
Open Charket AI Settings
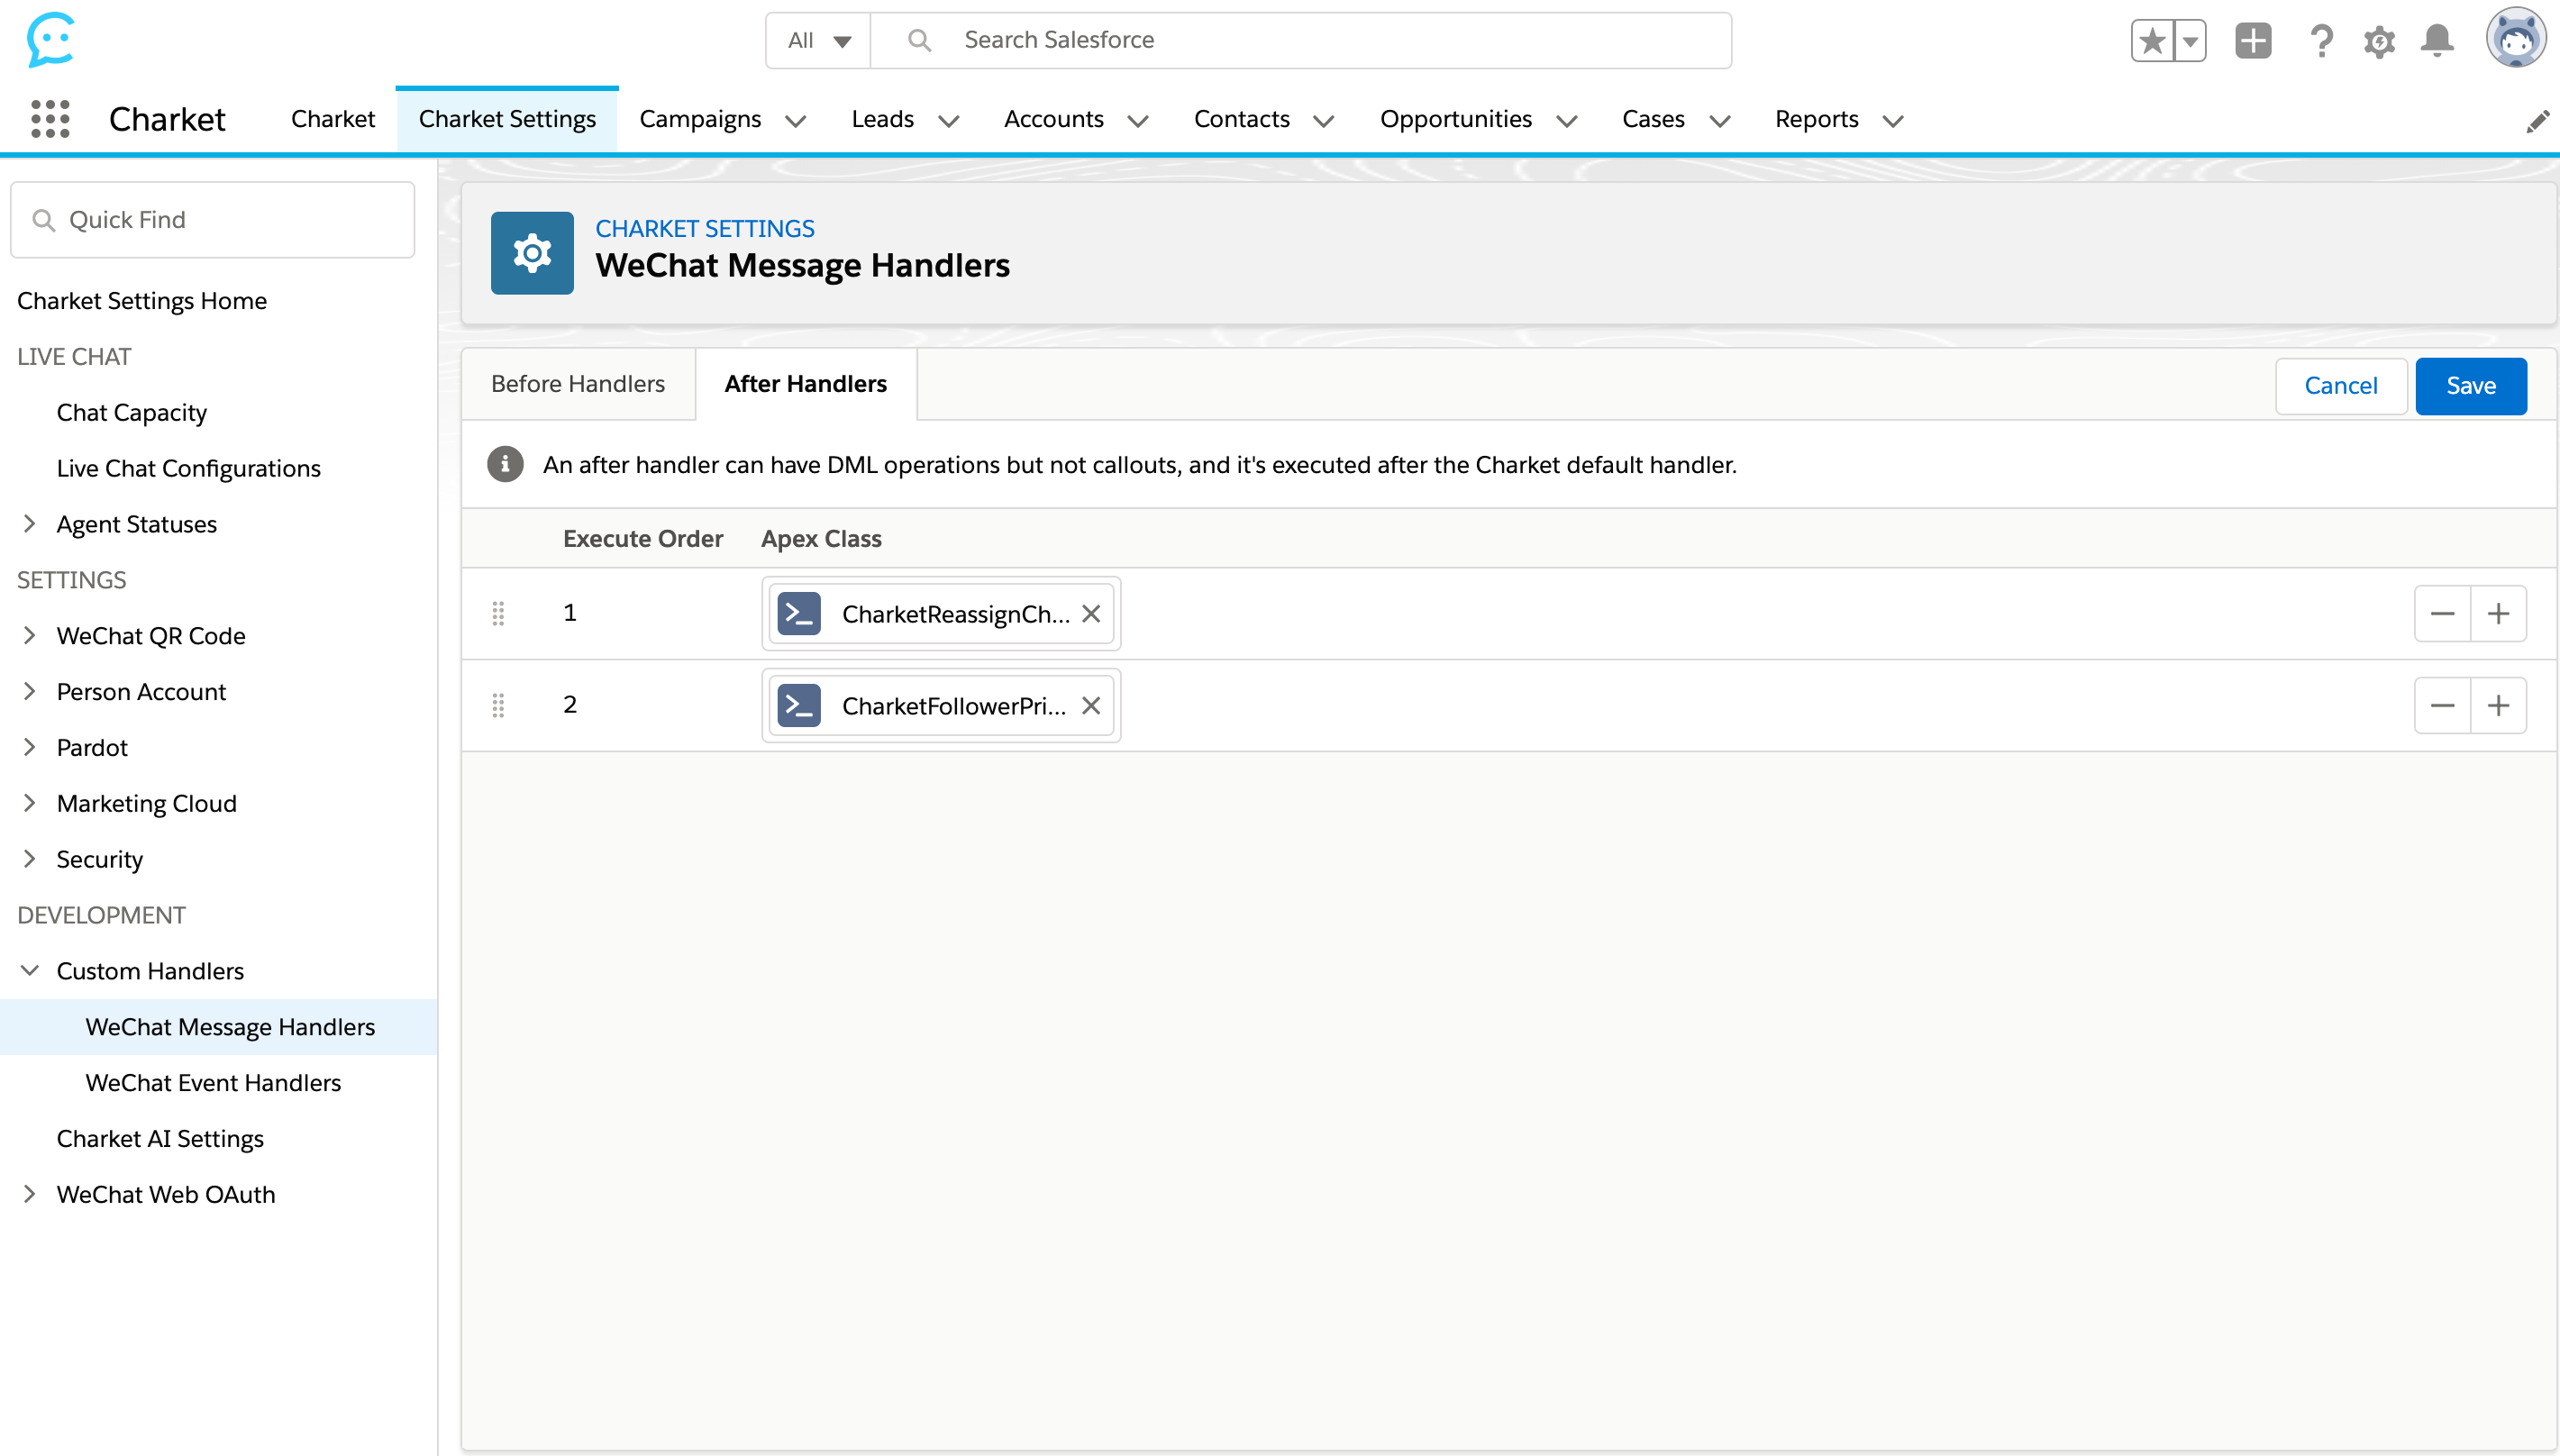pyautogui.click(x=160, y=1138)
